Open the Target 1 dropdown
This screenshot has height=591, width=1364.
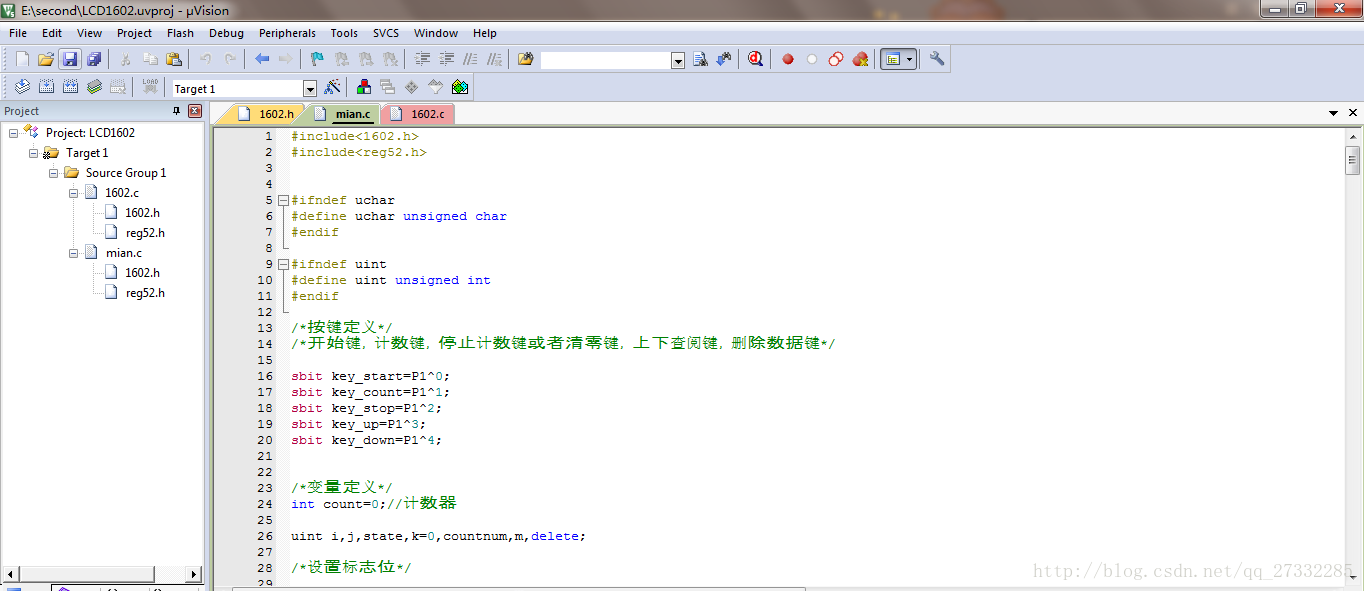tap(309, 89)
